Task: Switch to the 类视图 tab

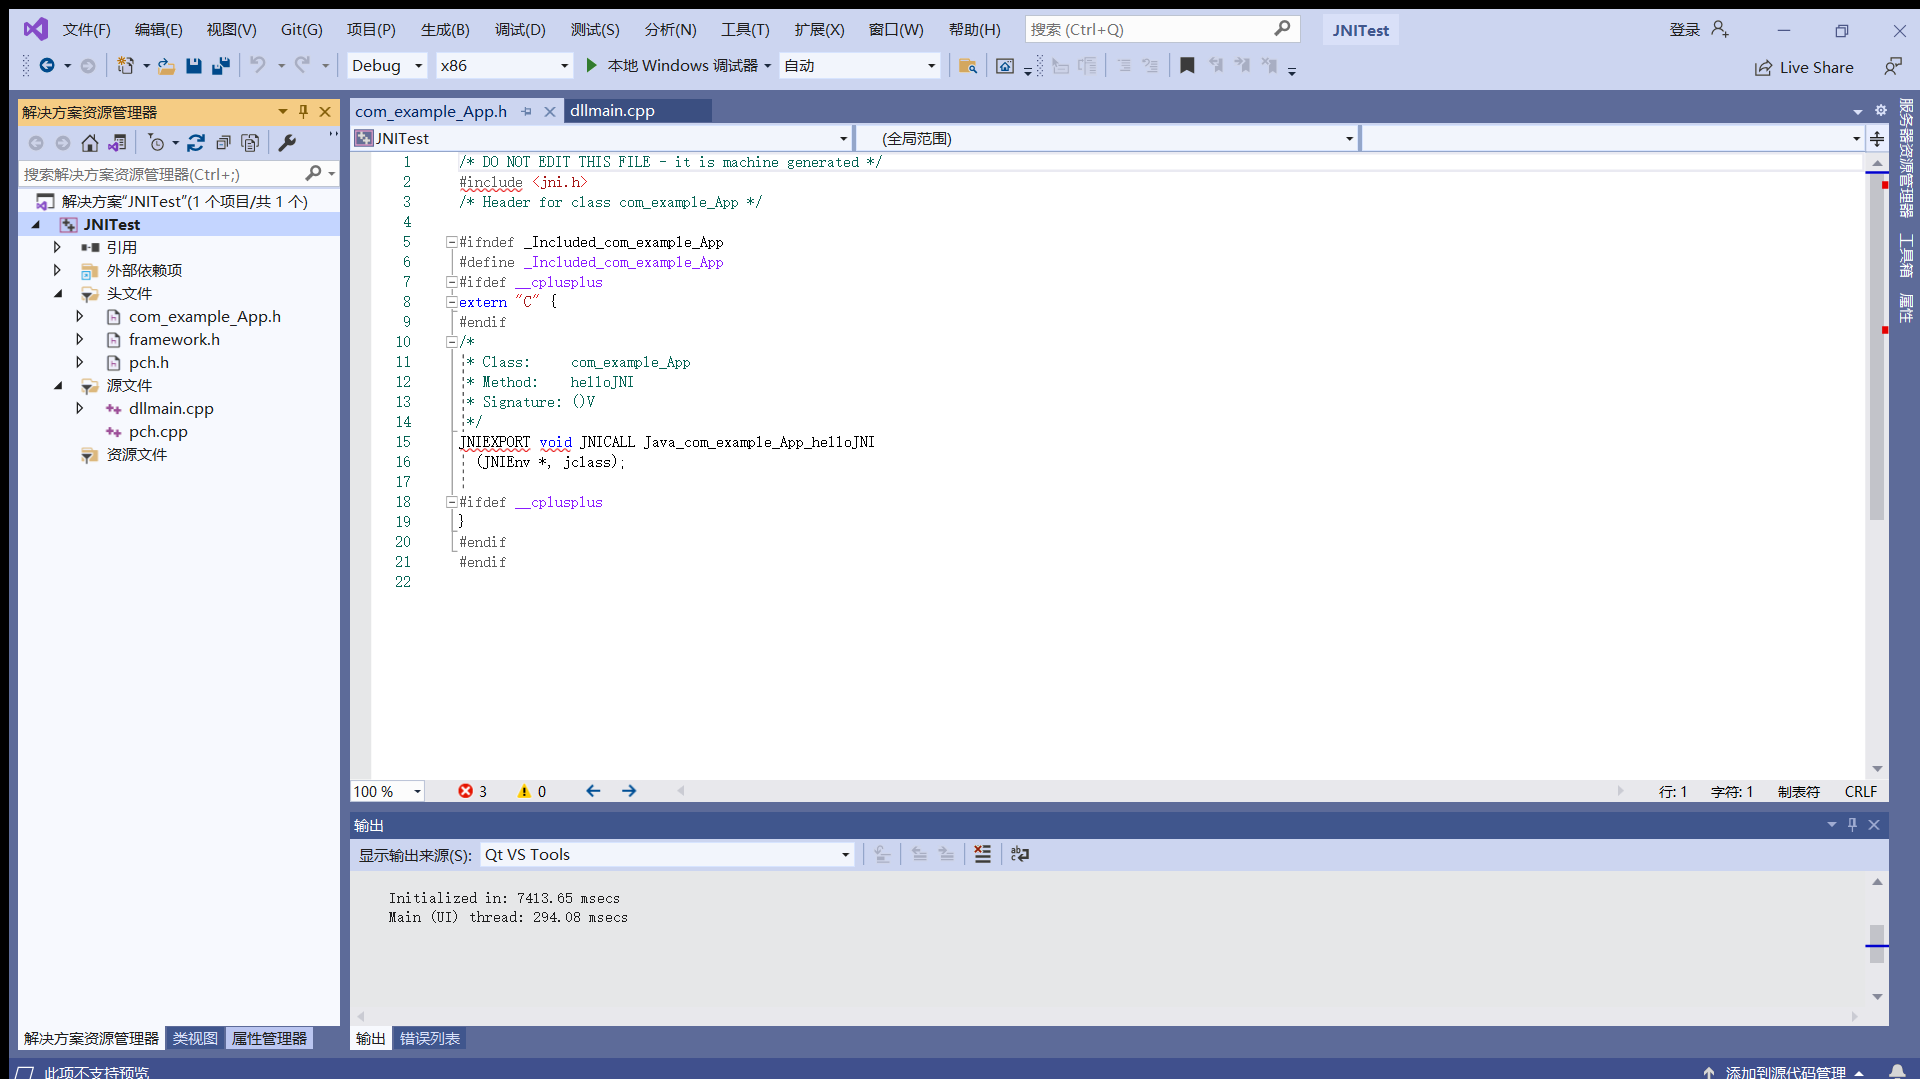Action: pyautogui.click(x=195, y=1038)
